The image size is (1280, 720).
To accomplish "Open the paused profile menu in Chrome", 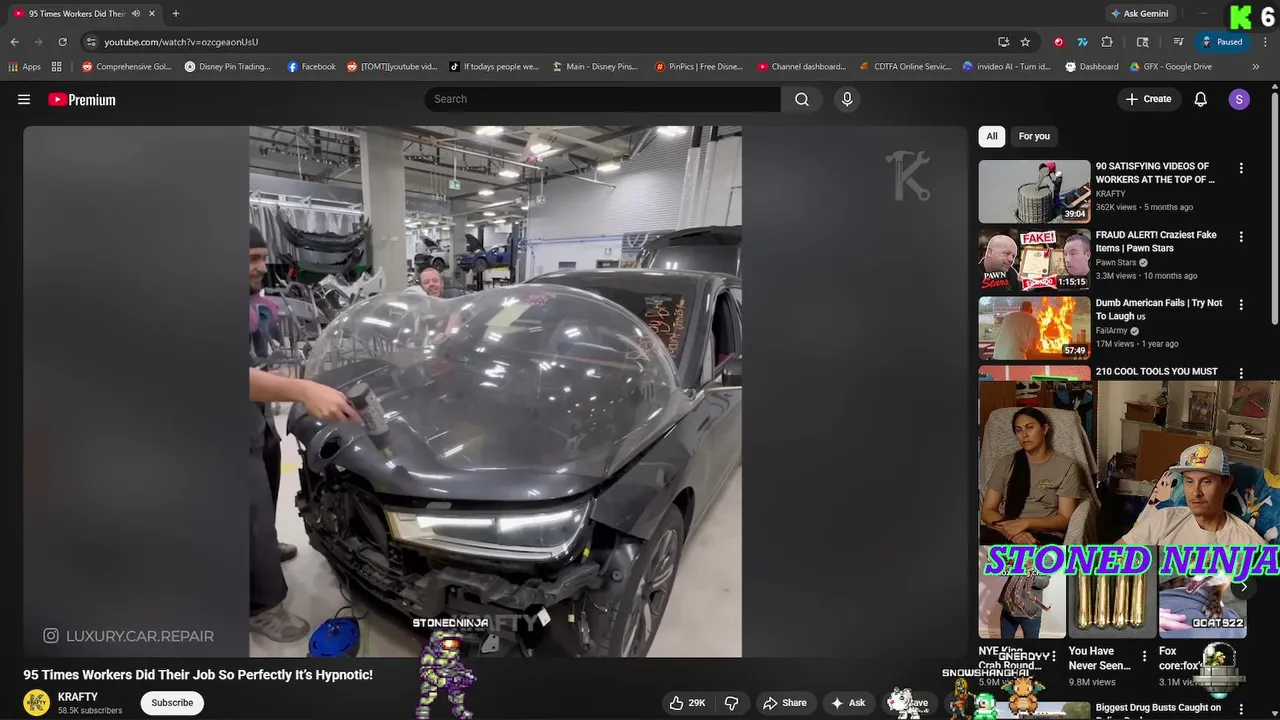I will (x=1222, y=42).
